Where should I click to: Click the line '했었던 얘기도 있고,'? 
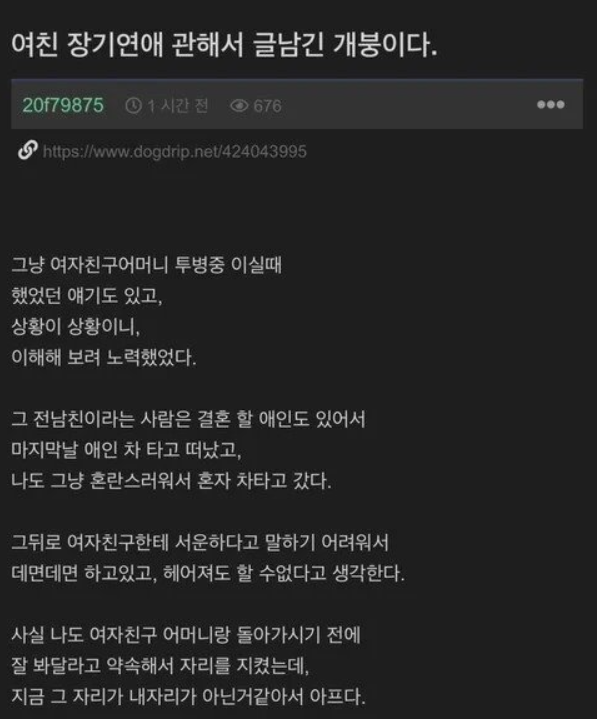[x=87, y=296]
